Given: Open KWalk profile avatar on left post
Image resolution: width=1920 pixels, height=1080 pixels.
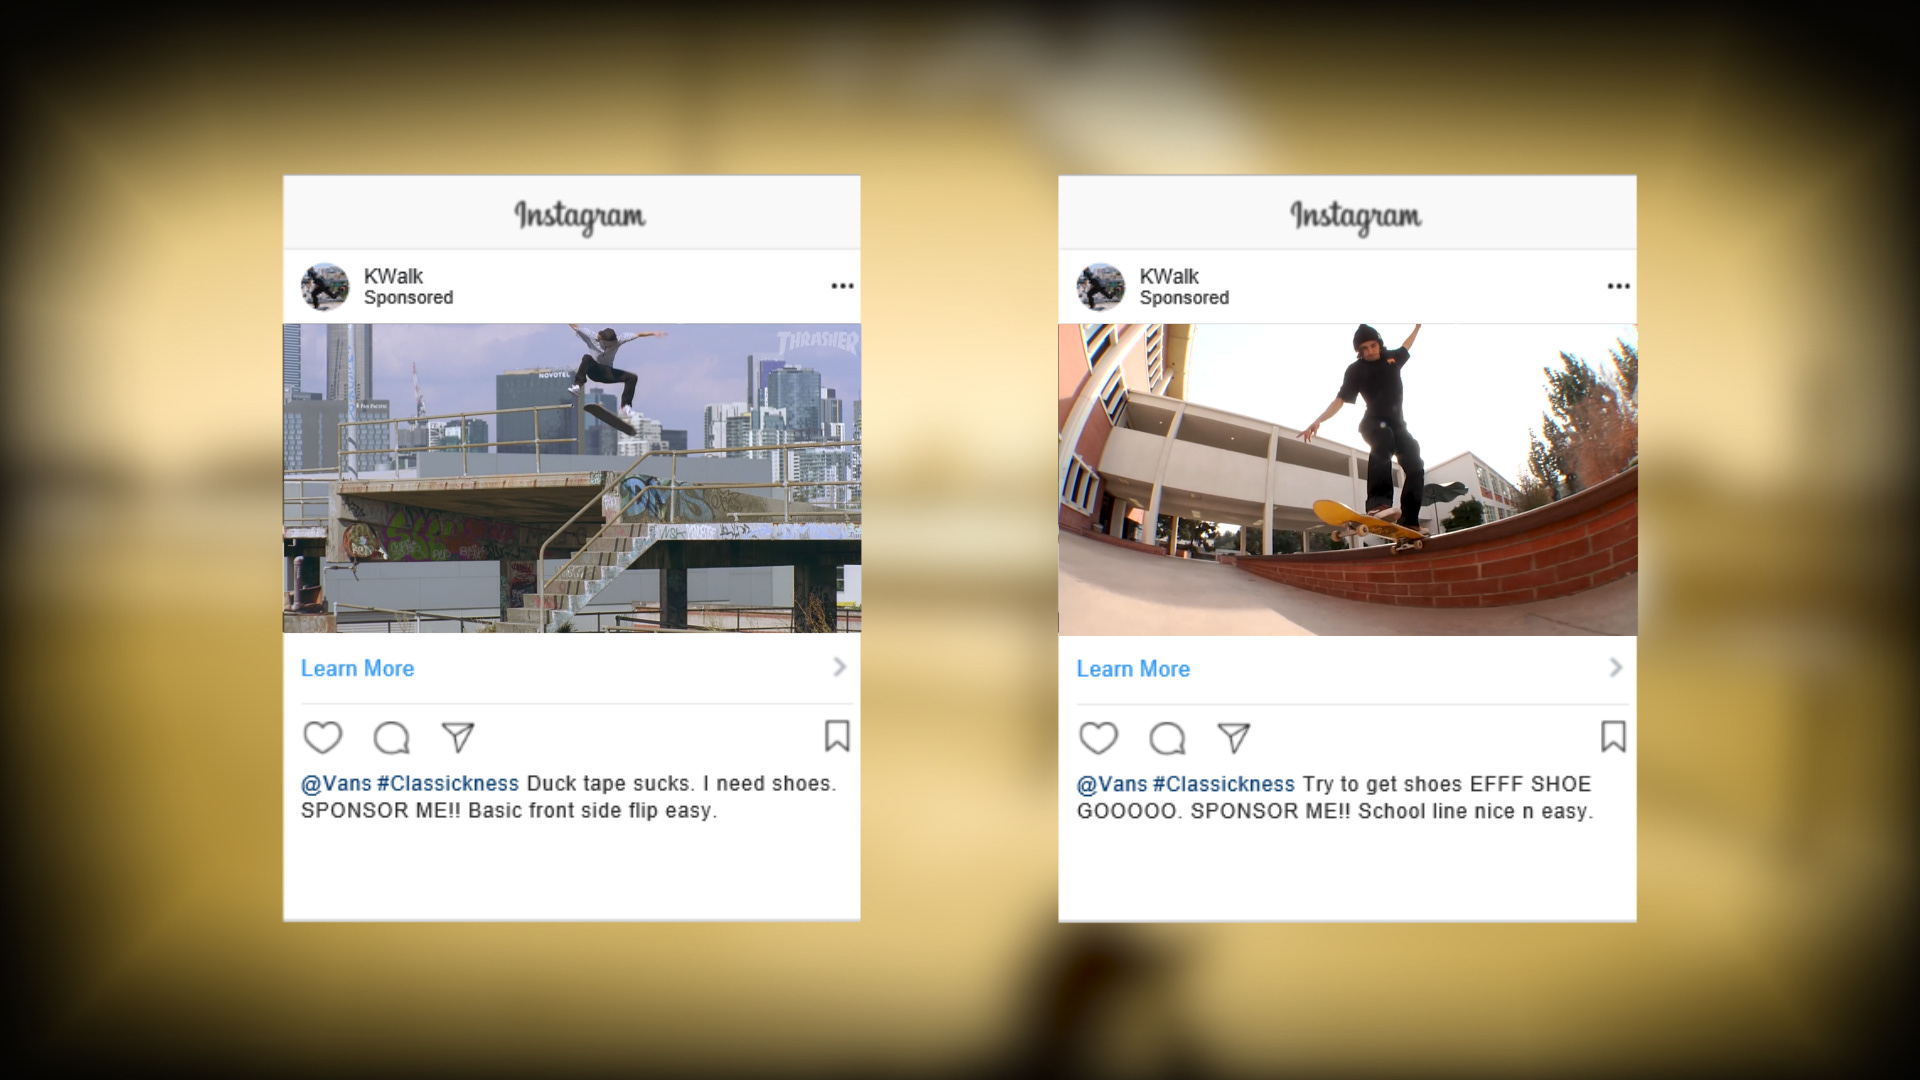Looking at the screenshot, I should point(325,287).
